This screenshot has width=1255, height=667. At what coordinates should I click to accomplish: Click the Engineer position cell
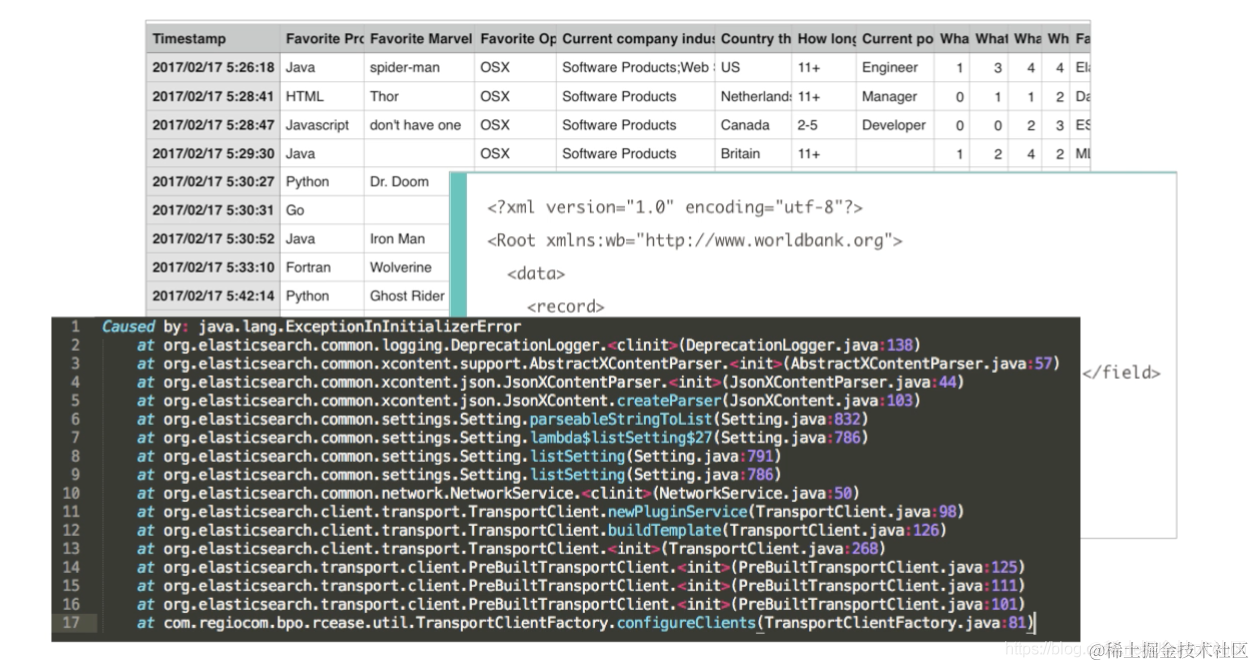tap(895, 68)
